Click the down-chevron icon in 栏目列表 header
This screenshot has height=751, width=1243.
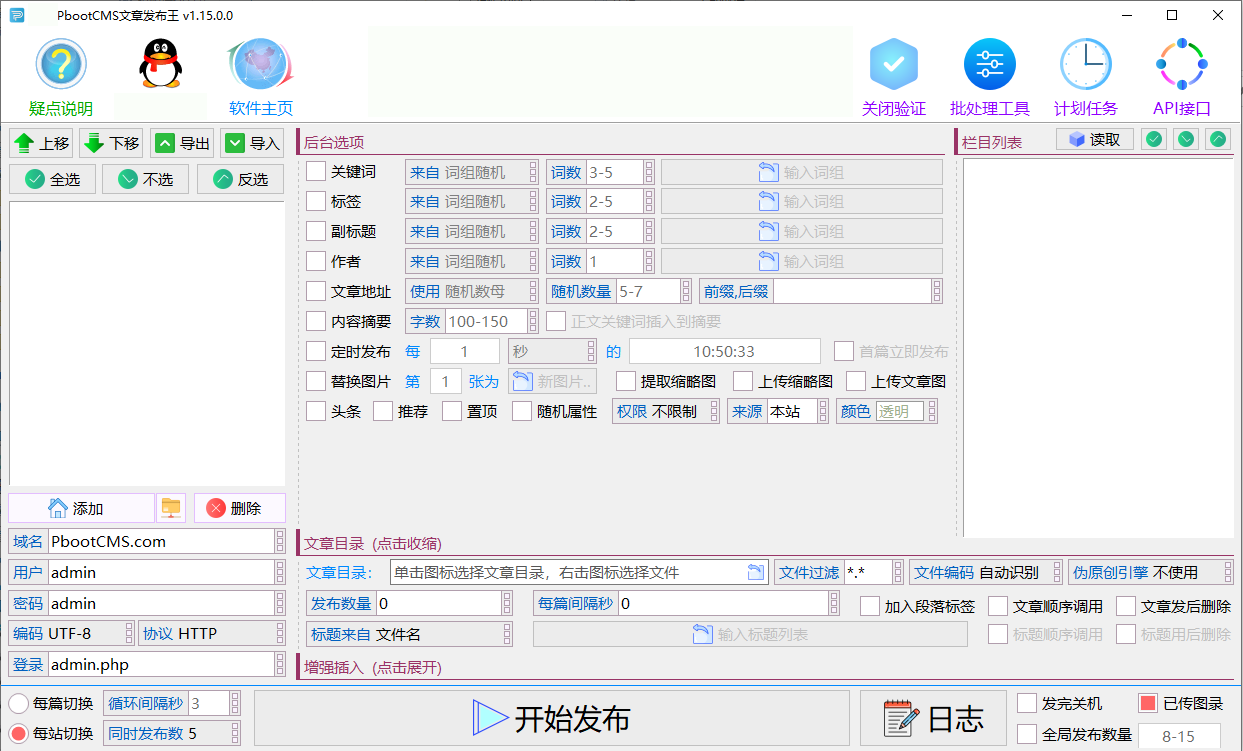coord(1185,139)
